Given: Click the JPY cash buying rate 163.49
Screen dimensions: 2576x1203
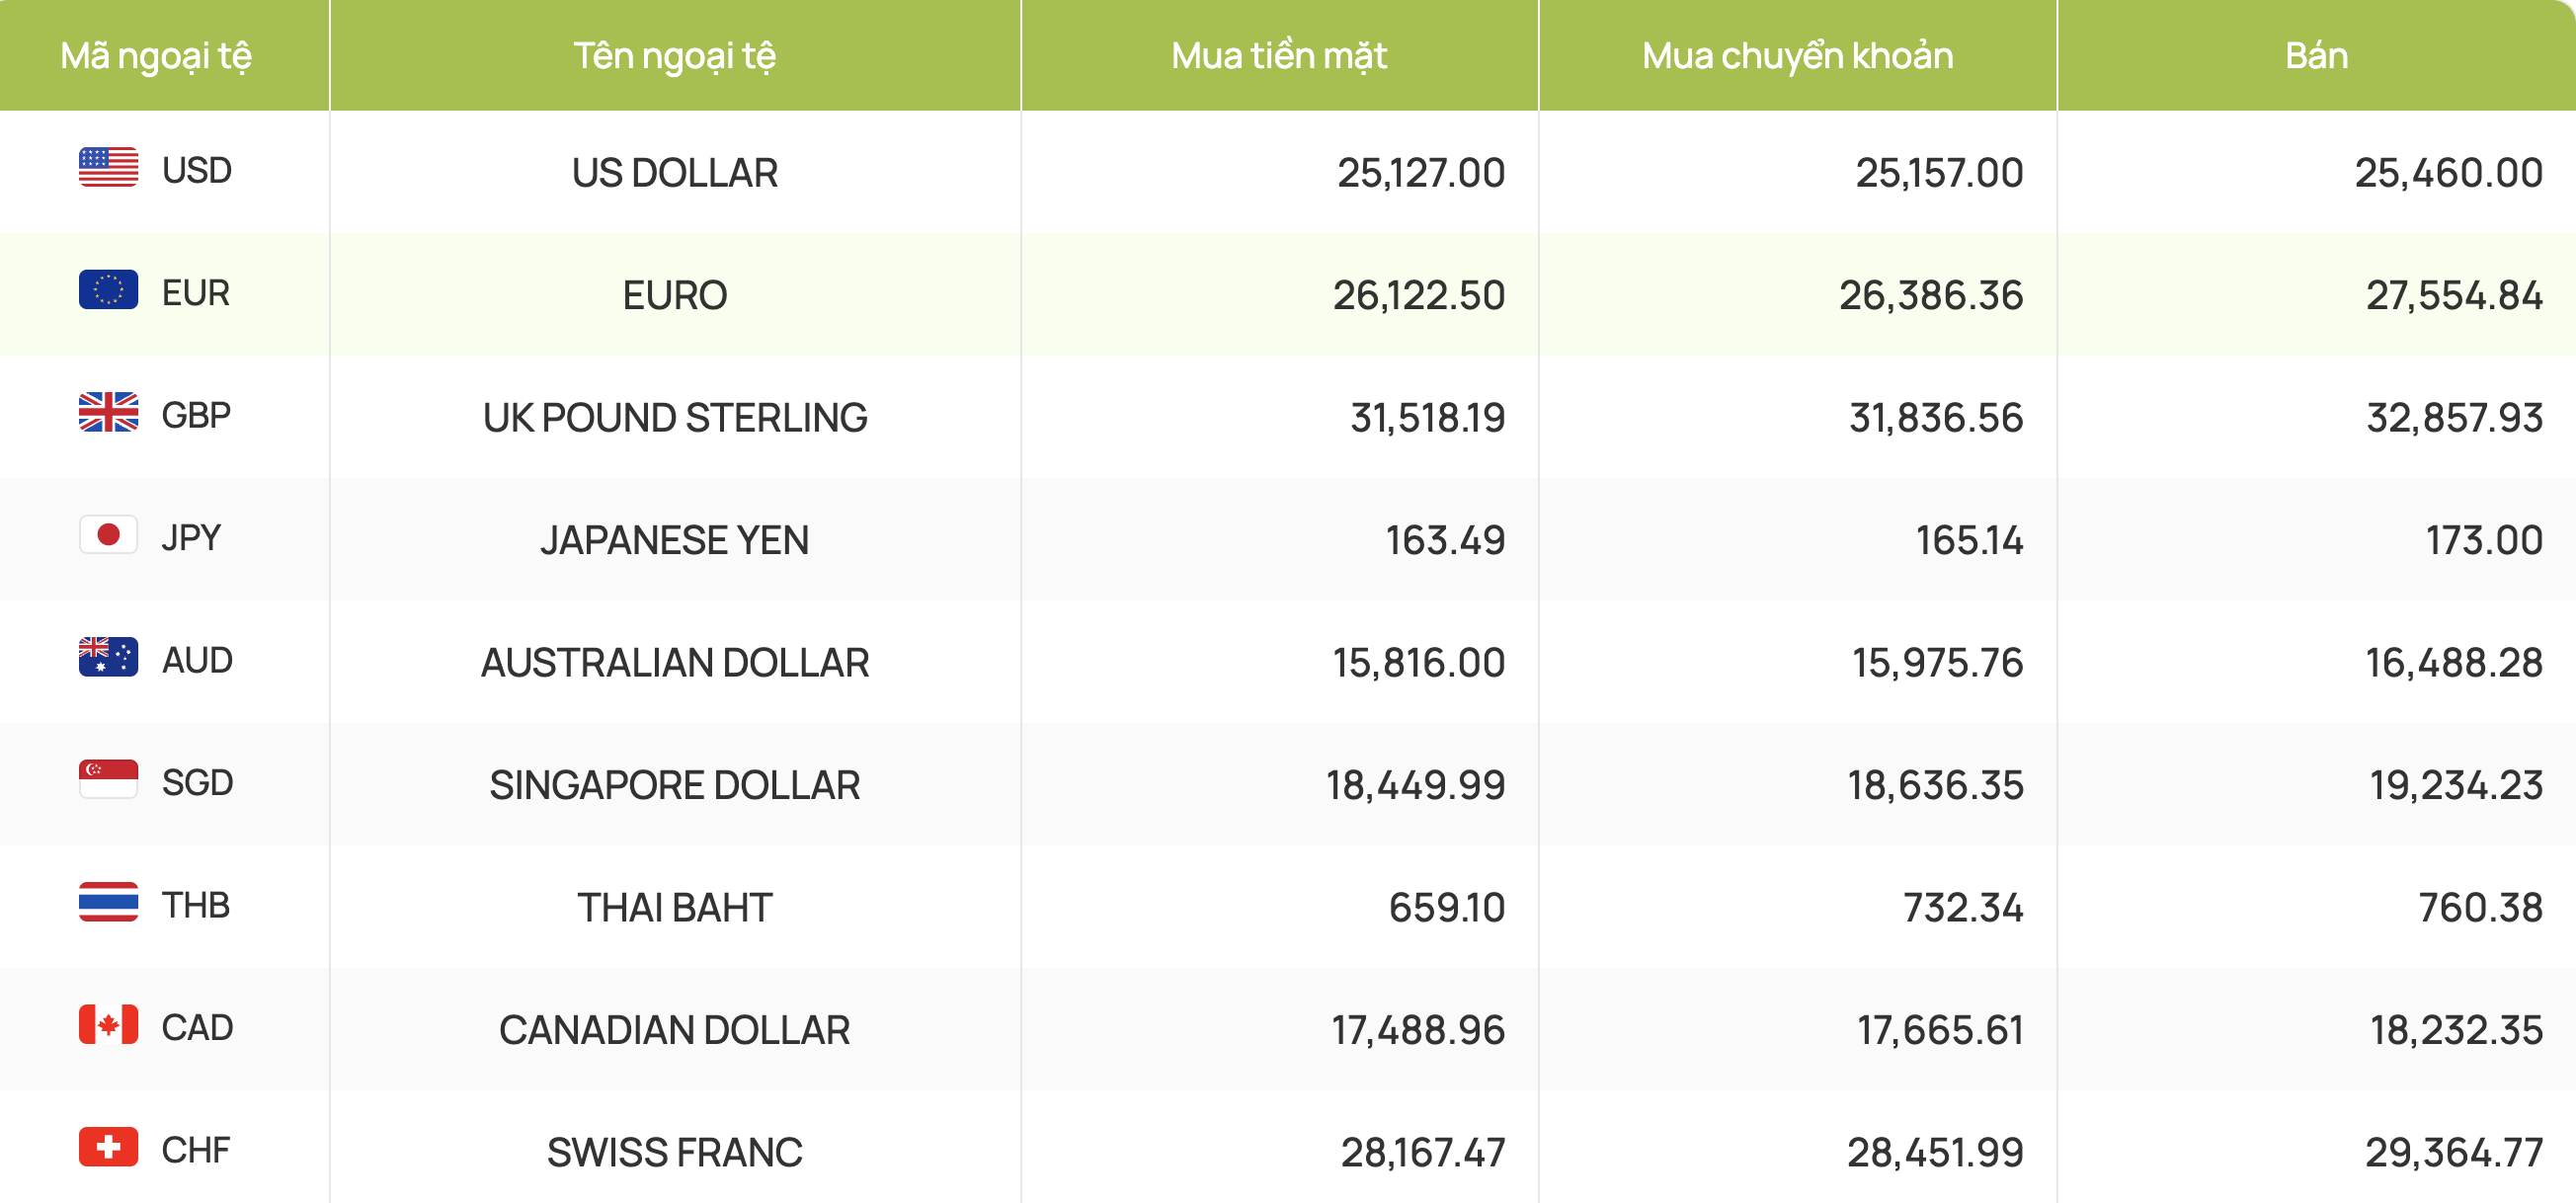Looking at the screenshot, I should coord(1445,540).
